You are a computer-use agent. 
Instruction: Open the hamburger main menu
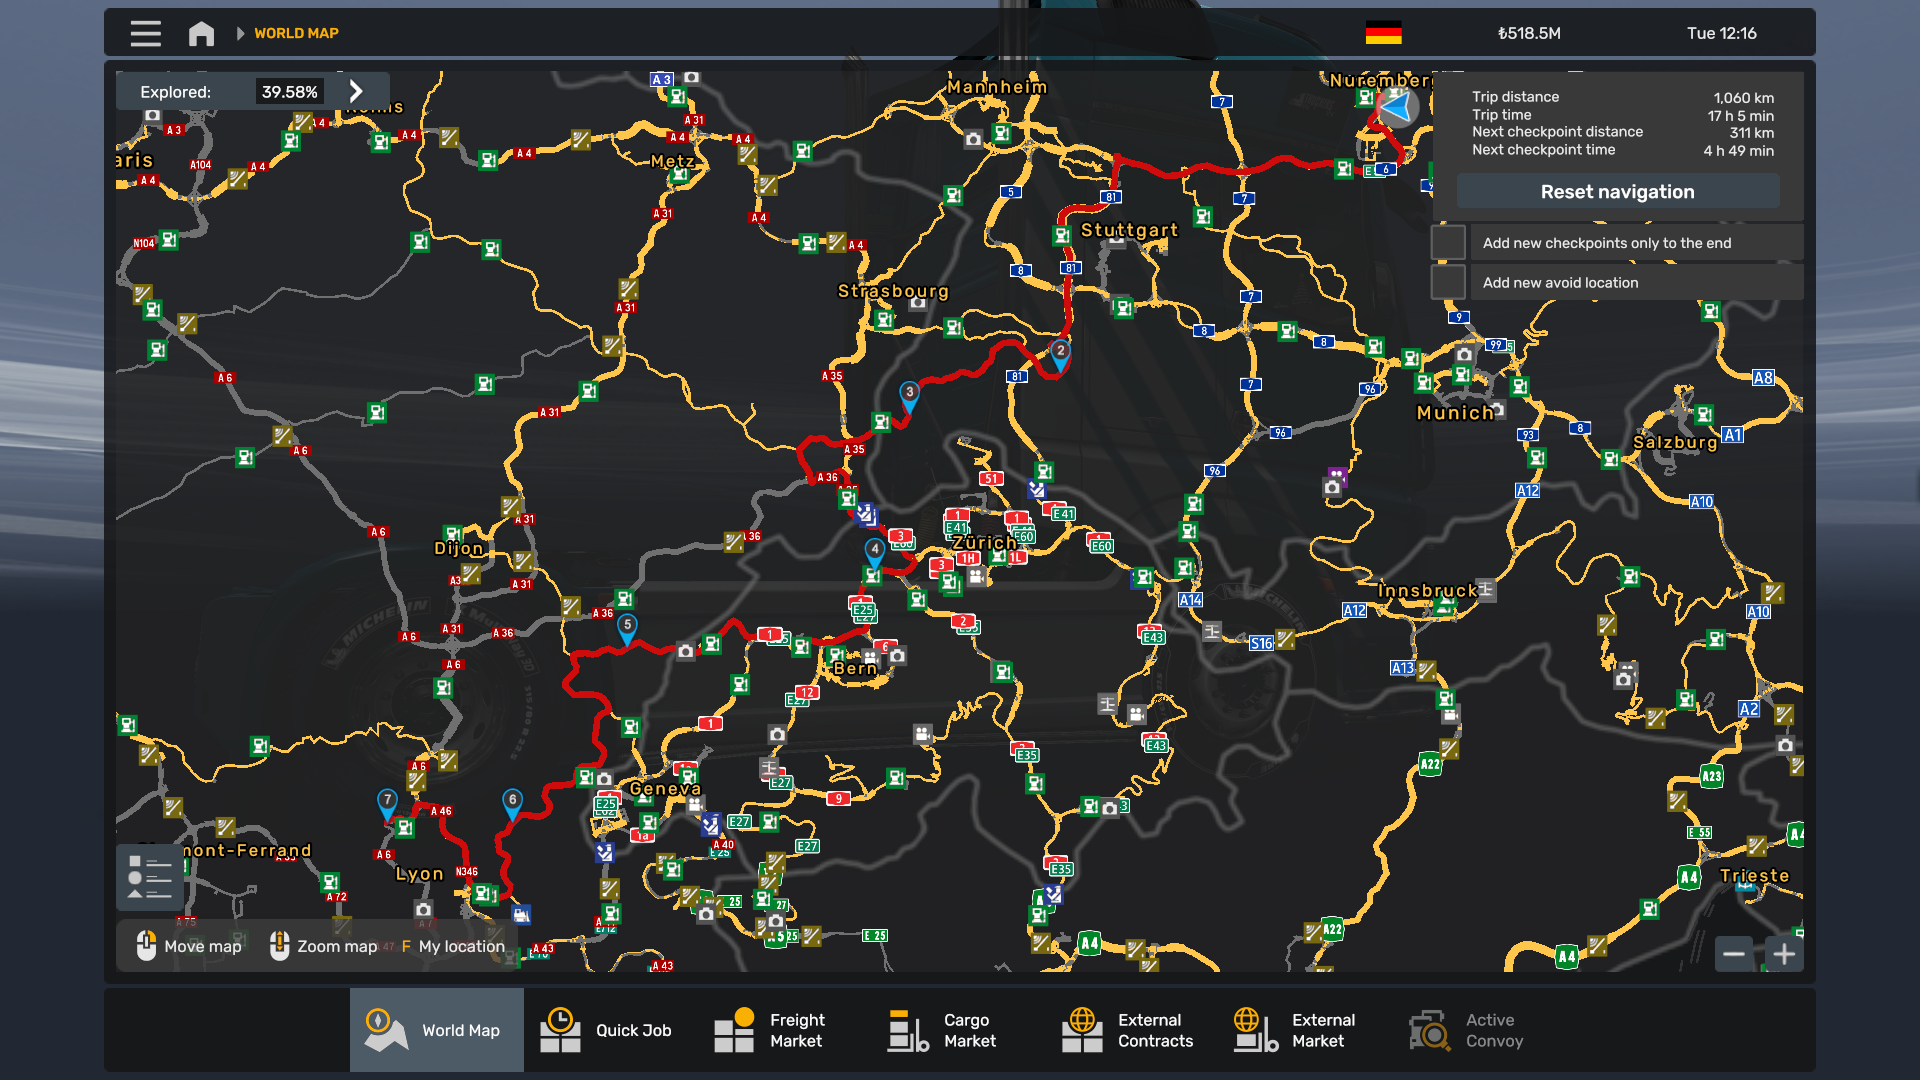(145, 33)
